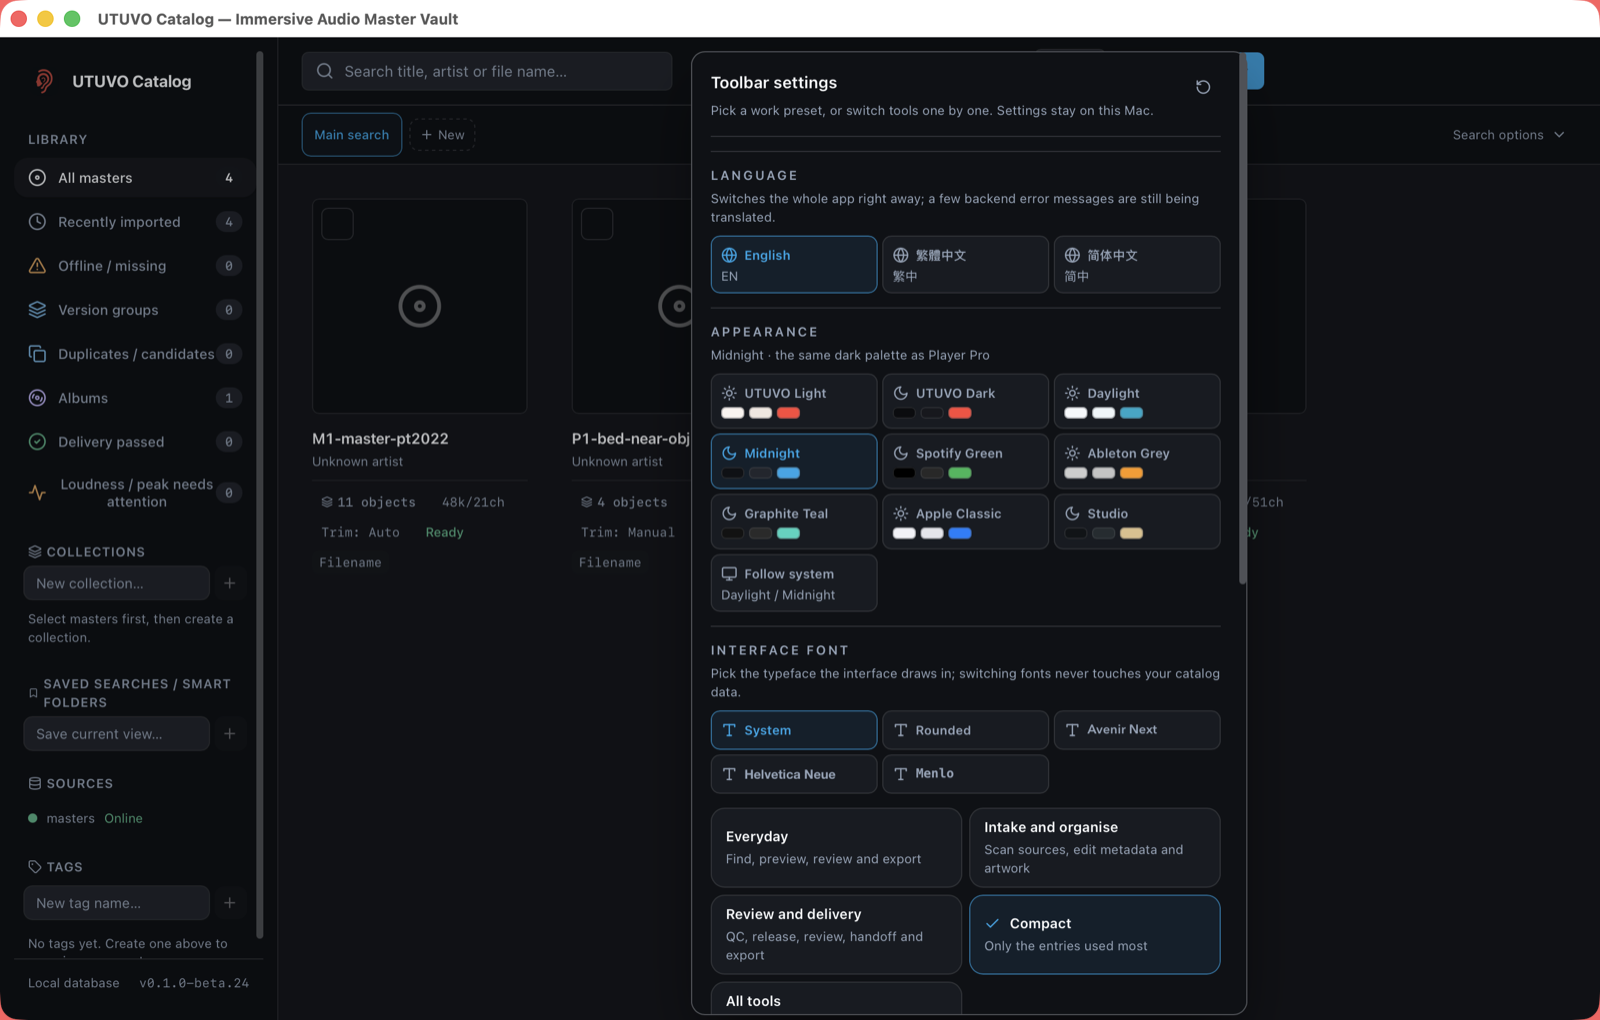The width and height of the screenshot is (1600, 1020).
Task: Click the Loudness / peak waveform icon
Action: click(x=37, y=493)
